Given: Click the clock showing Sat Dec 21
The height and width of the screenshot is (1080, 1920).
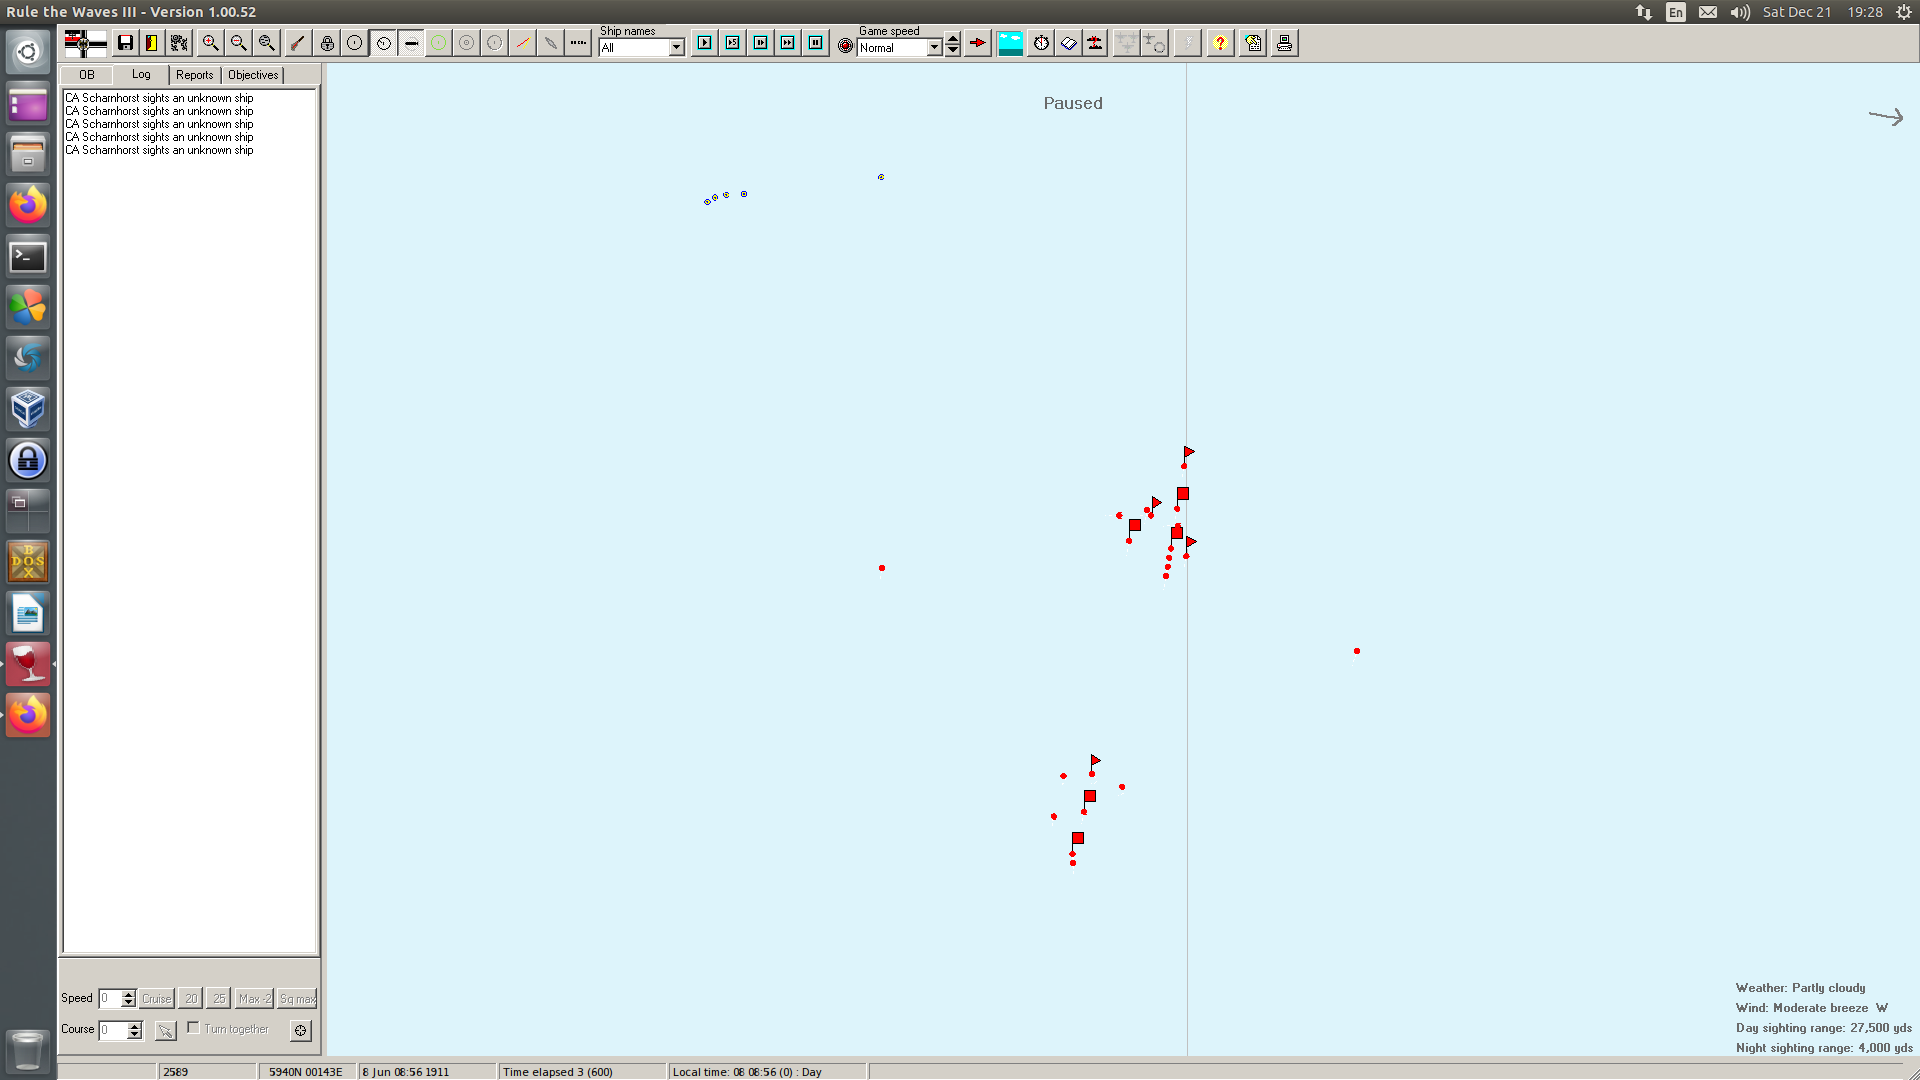Looking at the screenshot, I should (1823, 12).
